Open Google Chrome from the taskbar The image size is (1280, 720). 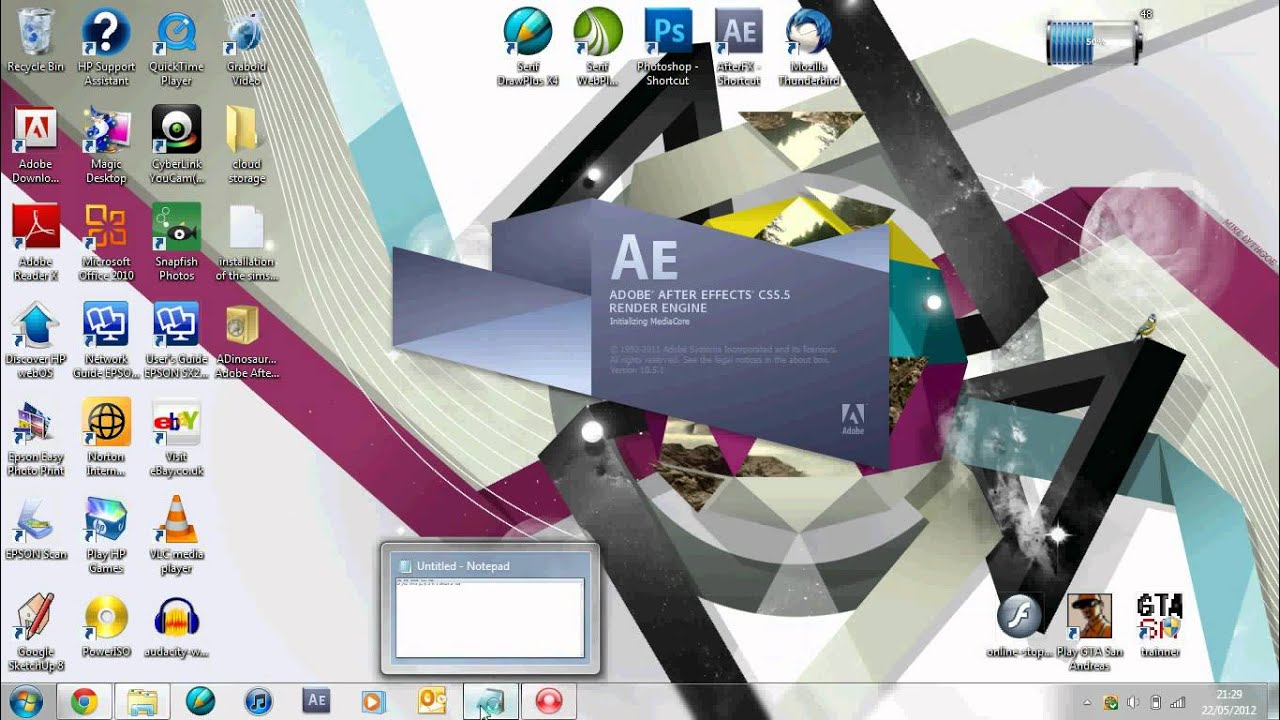(x=84, y=702)
